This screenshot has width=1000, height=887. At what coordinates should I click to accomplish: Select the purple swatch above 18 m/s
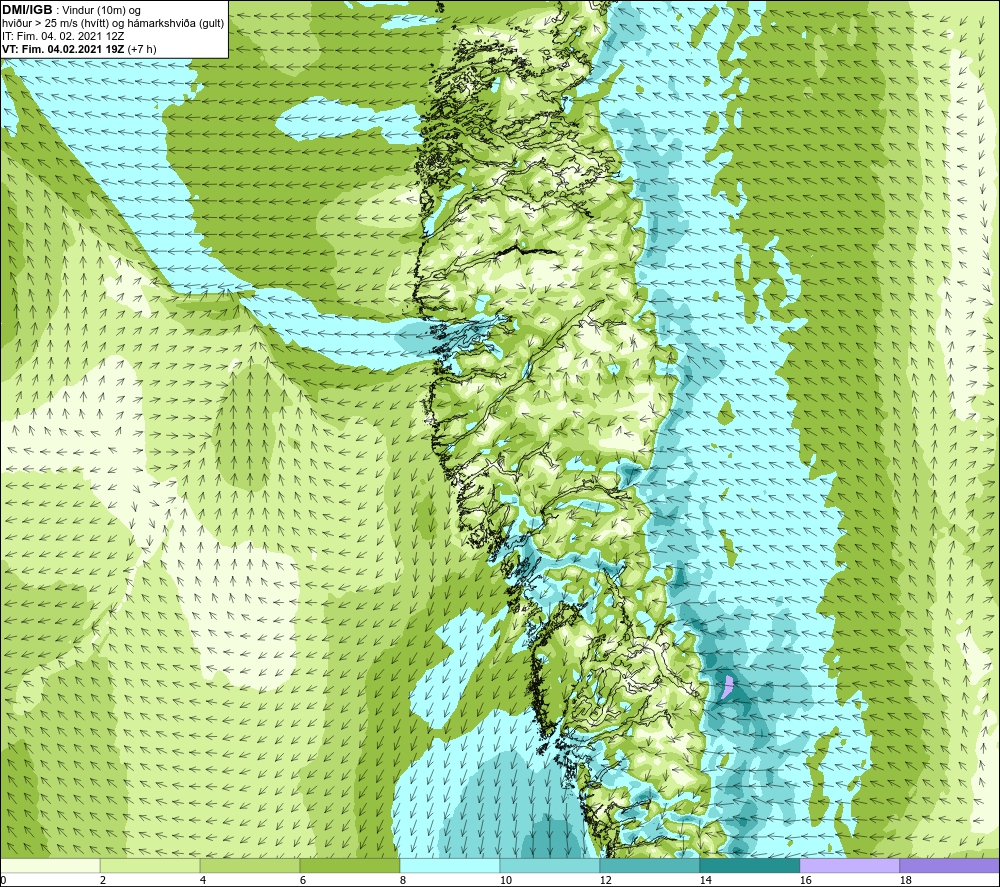coord(950,865)
